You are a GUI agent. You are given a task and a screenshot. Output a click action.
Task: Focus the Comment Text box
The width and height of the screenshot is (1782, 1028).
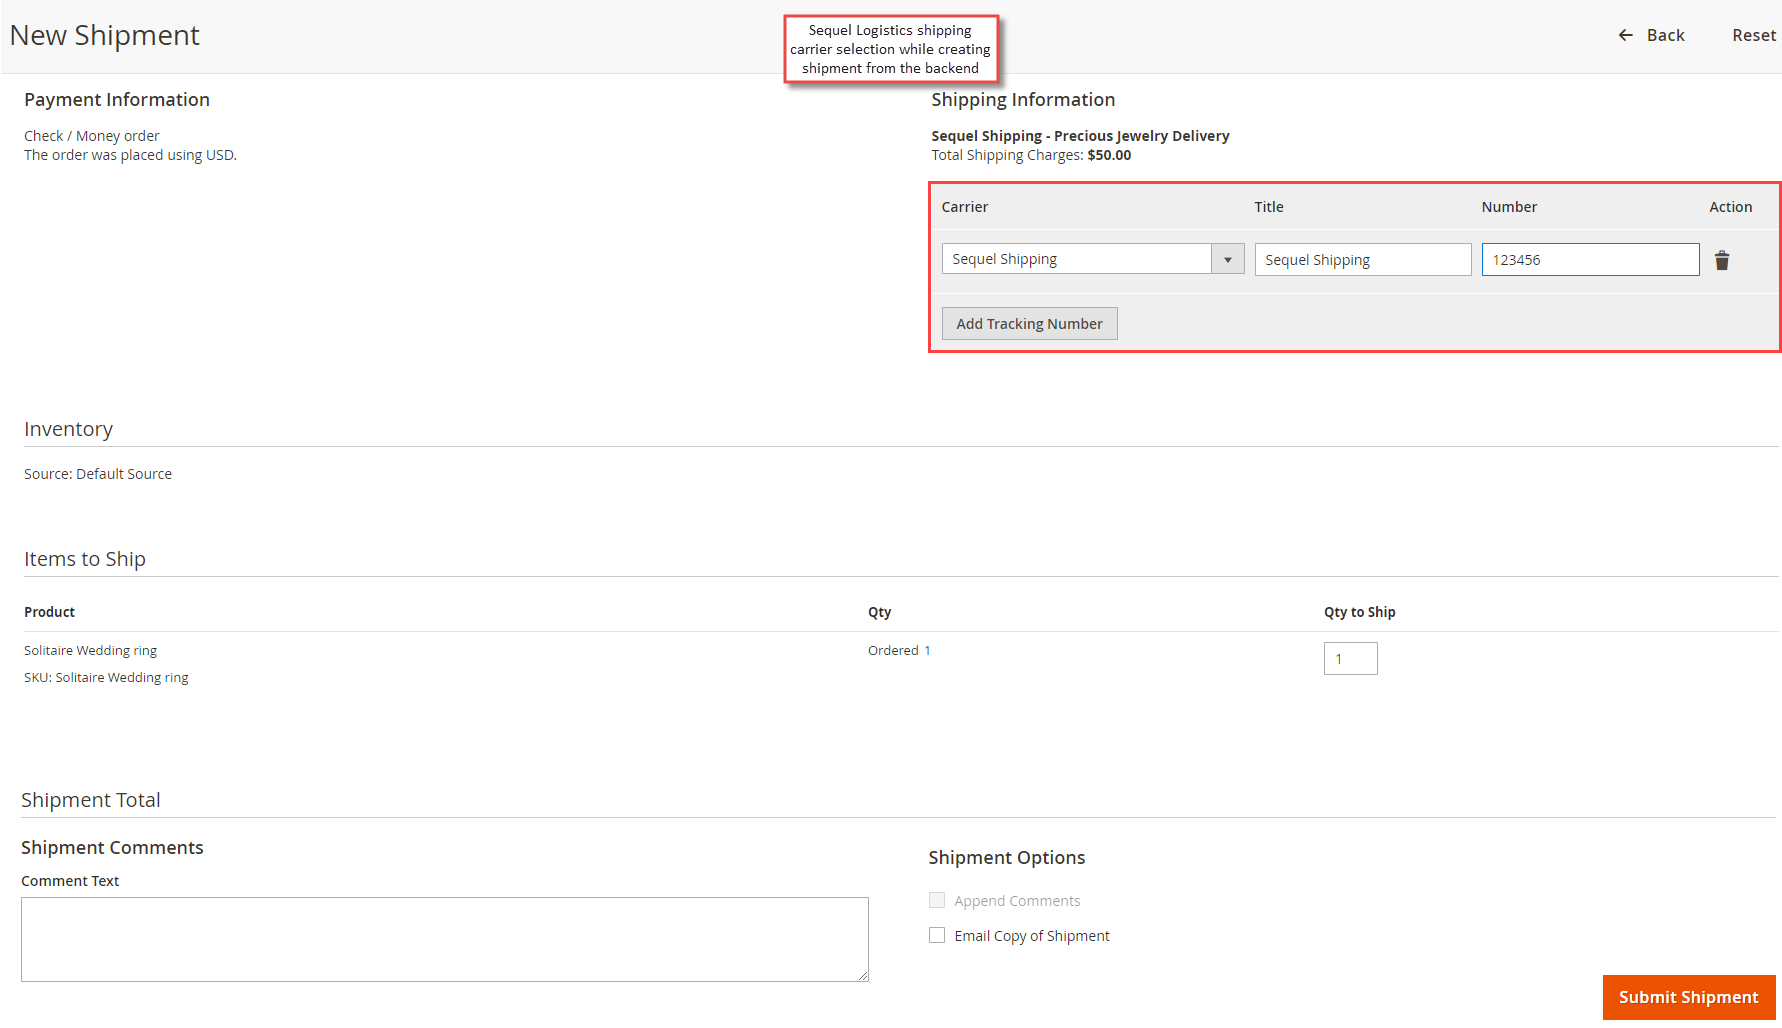pyautogui.click(x=445, y=938)
